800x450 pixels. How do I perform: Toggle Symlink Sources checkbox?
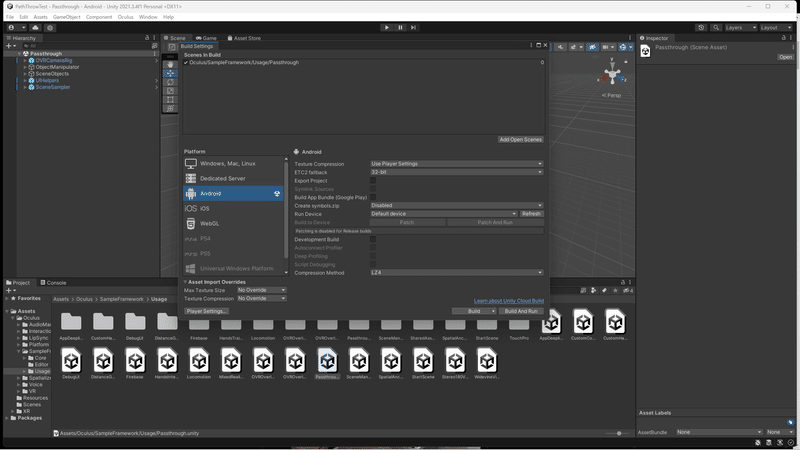(x=373, y=189)
